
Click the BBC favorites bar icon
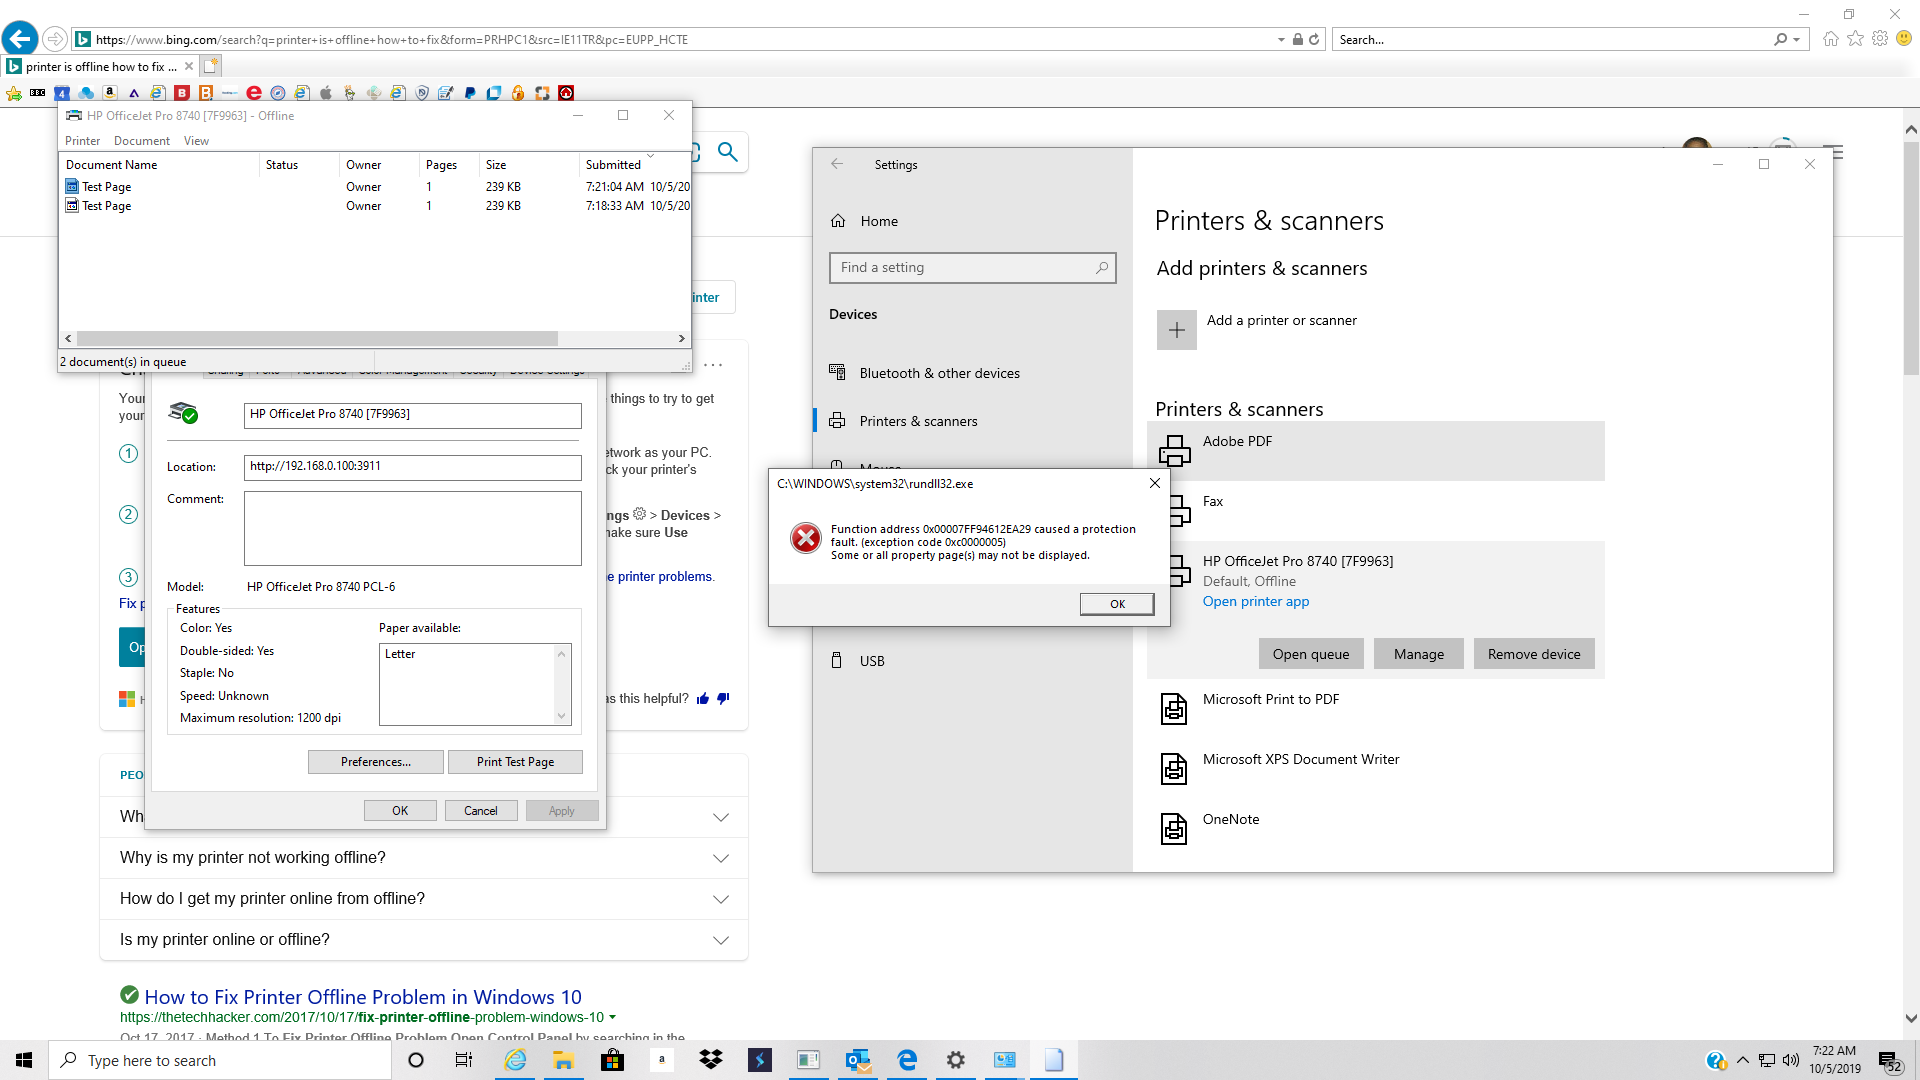pos(38,93)
